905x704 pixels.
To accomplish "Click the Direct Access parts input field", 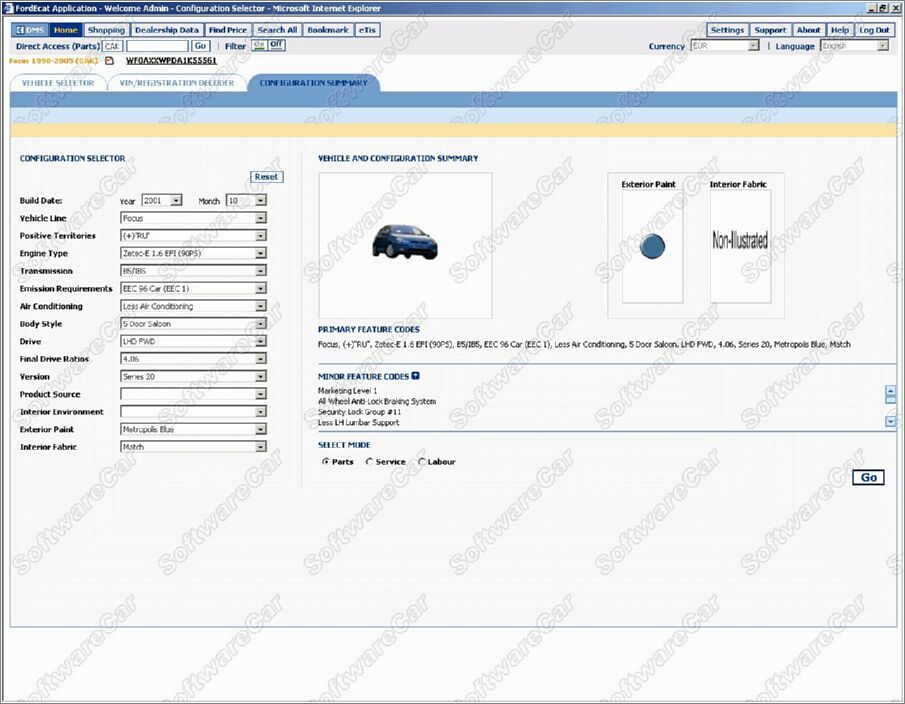I will [157, 46].
